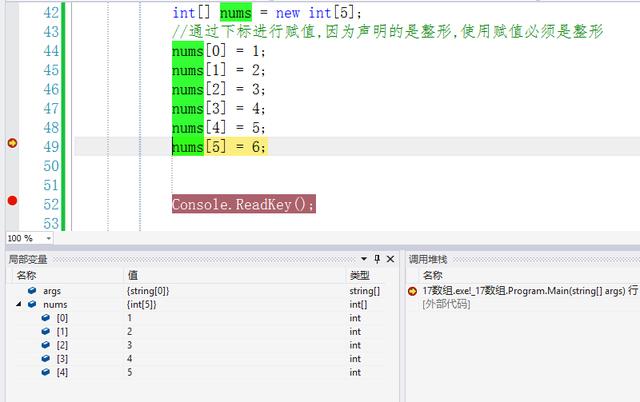Select the nums[1] element row
Viewport: 640px width, 402px height.
coord(200,331)
